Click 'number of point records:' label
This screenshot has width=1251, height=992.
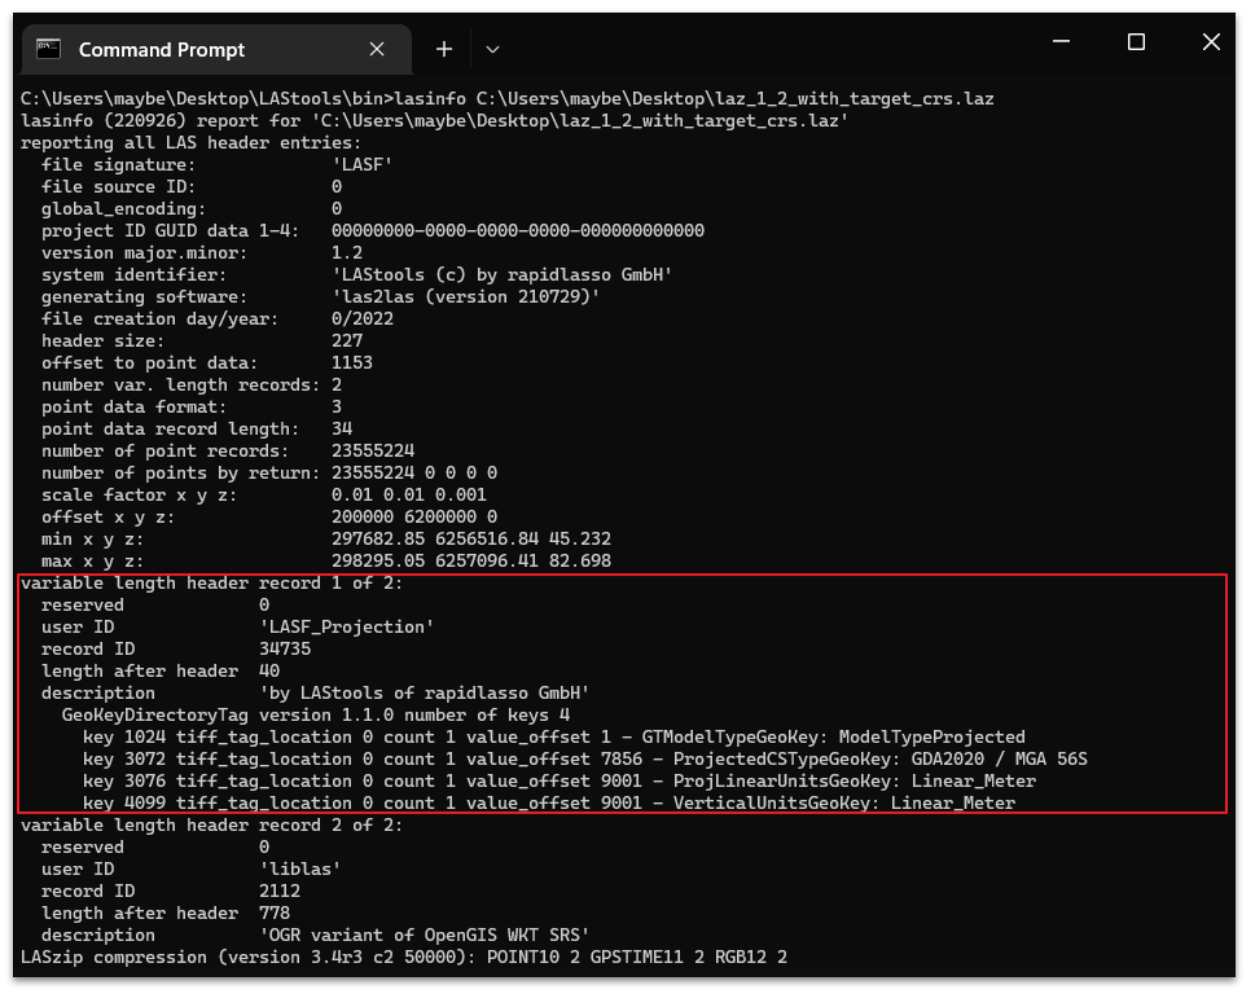click(164, 451)
